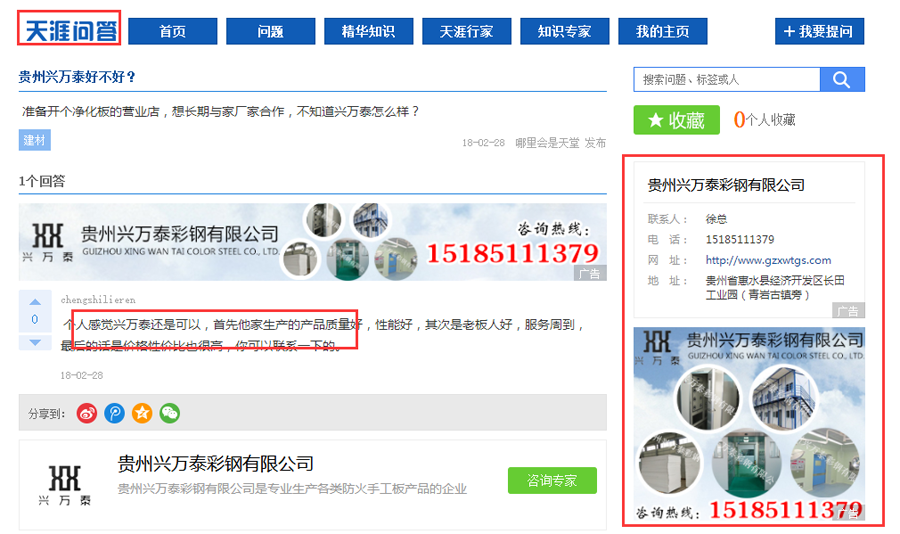This screenshot has width=900, height=534.
Task: Click the 咨询专家 button
Action: pyautogui.click(x=552, y=481)
